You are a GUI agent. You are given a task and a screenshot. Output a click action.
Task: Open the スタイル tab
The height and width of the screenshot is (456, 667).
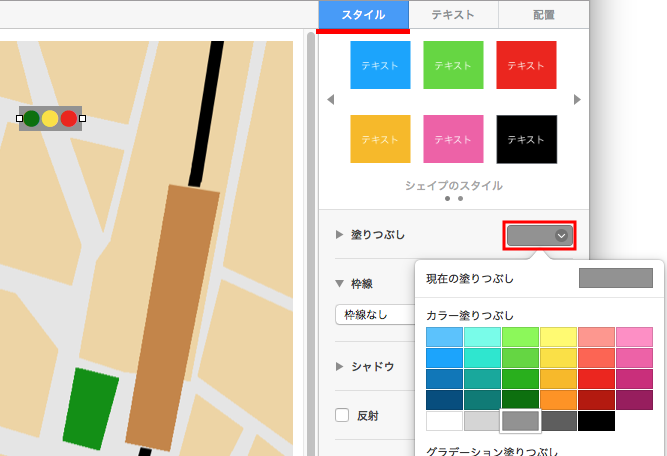pos(363,15)
